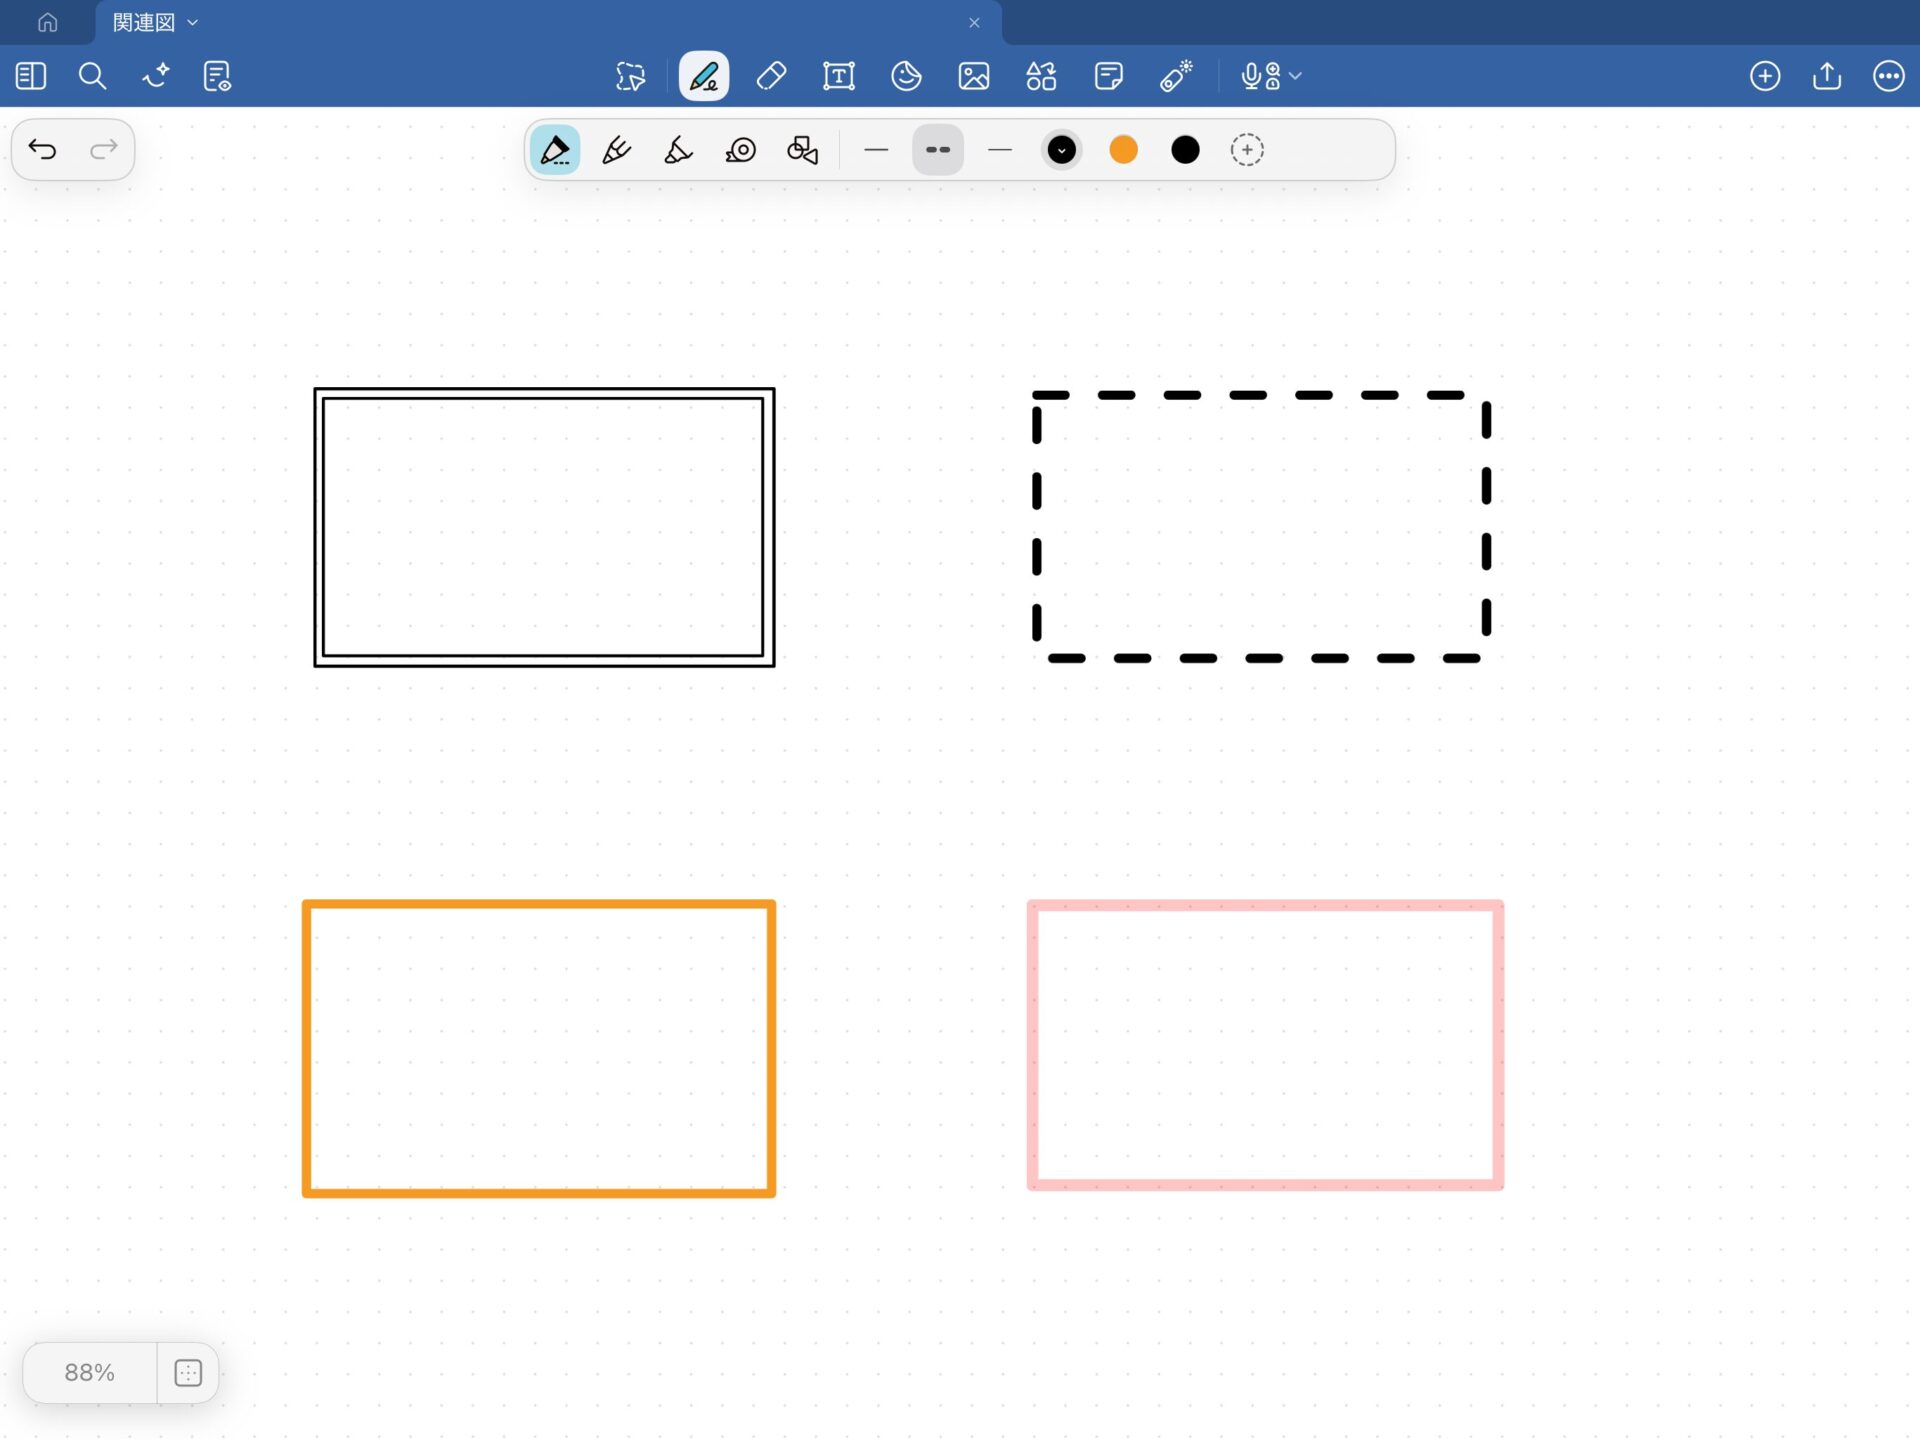Select the text box tool
The image size is (1920, 1439).
(x=838, y=76)
